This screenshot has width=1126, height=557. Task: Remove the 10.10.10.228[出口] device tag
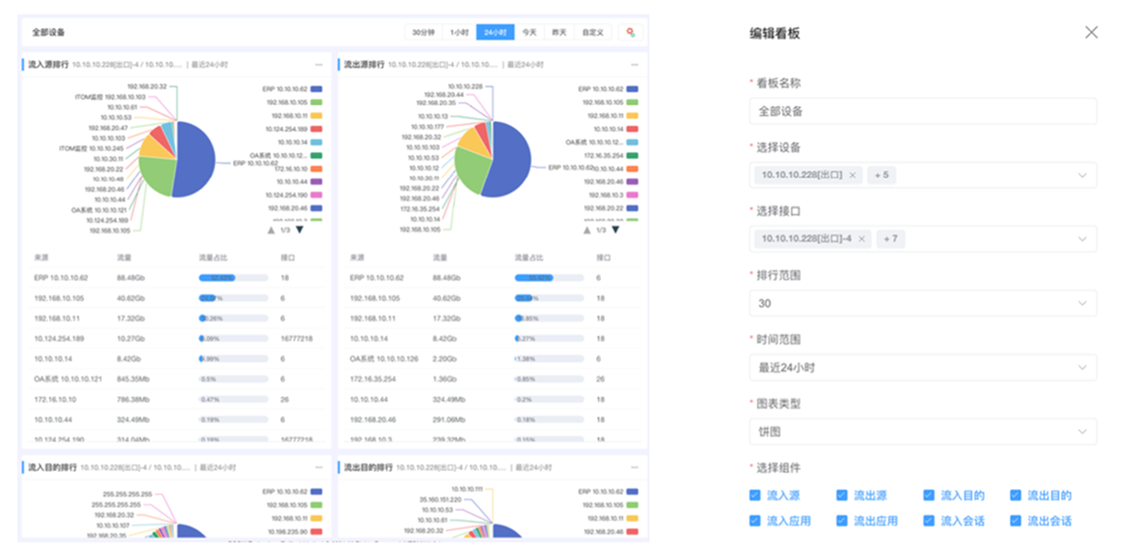(852, 175)
